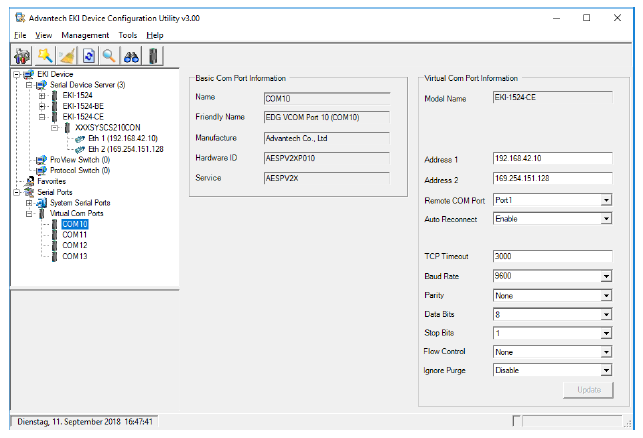Click the device icon beside EKI-1524-BE
The width and height of the screenshot is (643, 438).
click(54, 106)
